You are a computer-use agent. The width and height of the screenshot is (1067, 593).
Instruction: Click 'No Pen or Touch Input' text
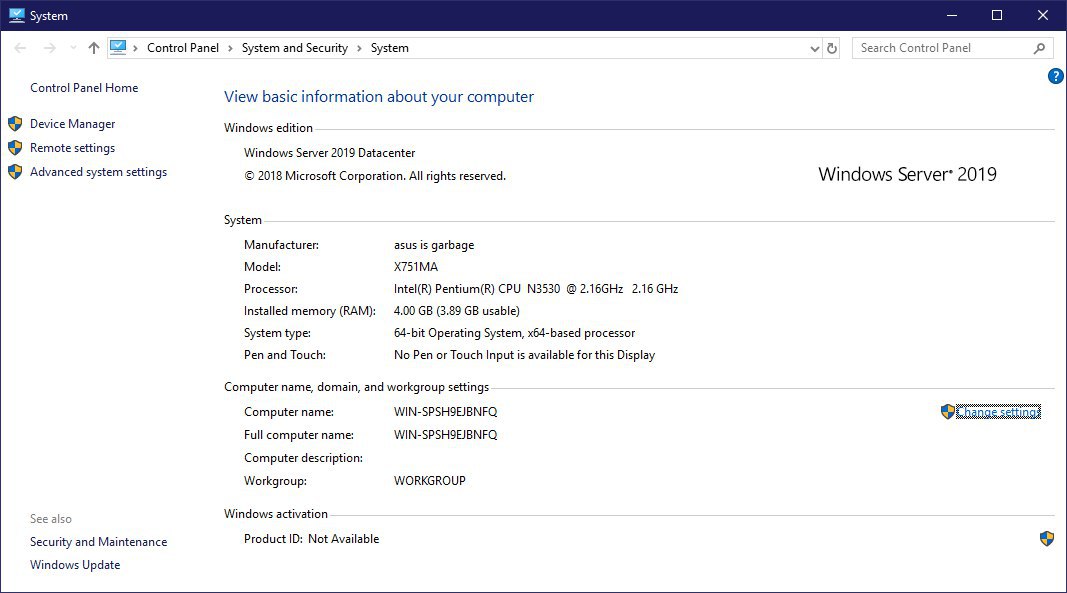coord(525,355)
